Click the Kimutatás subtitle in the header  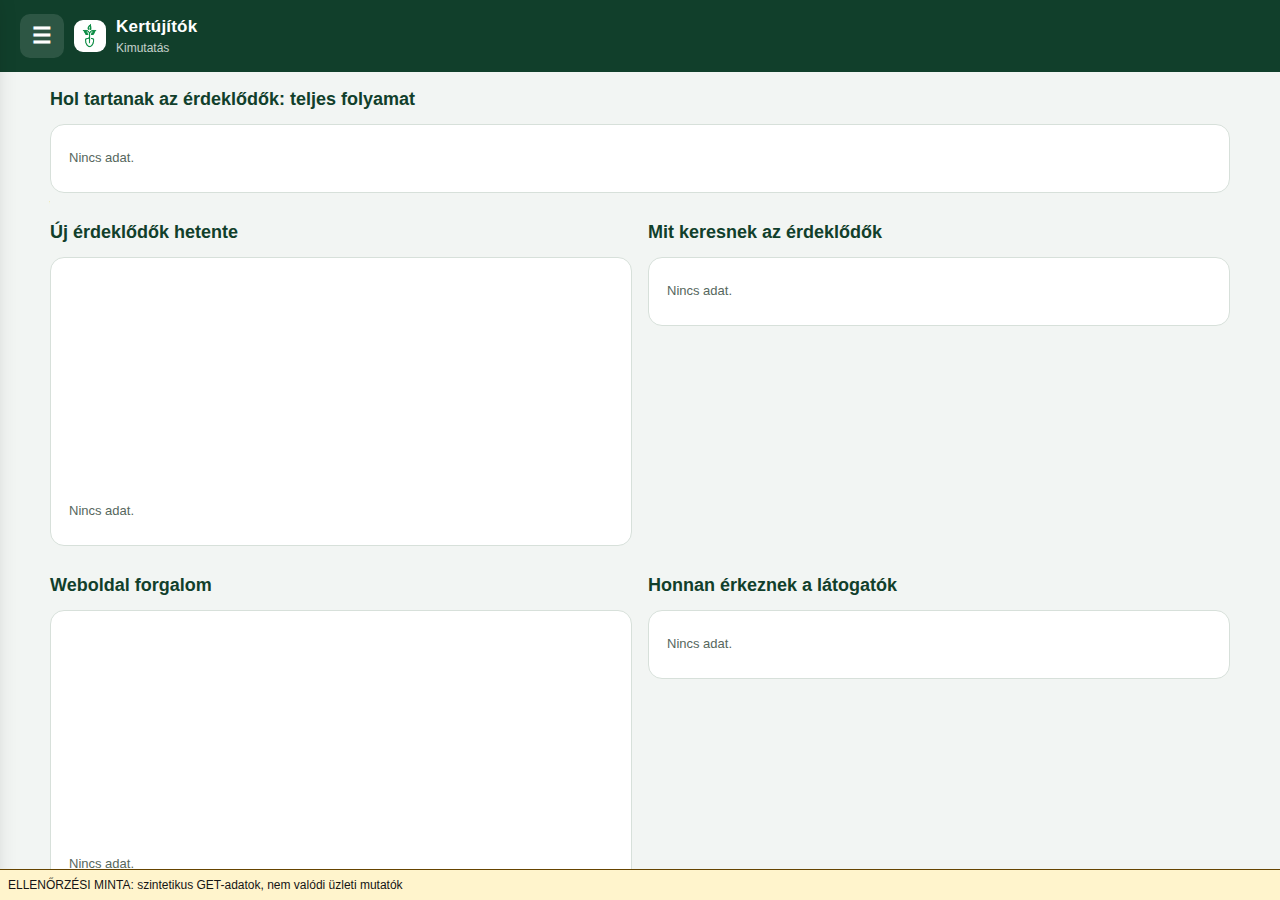pyautogui.click(x=143, y=48)
